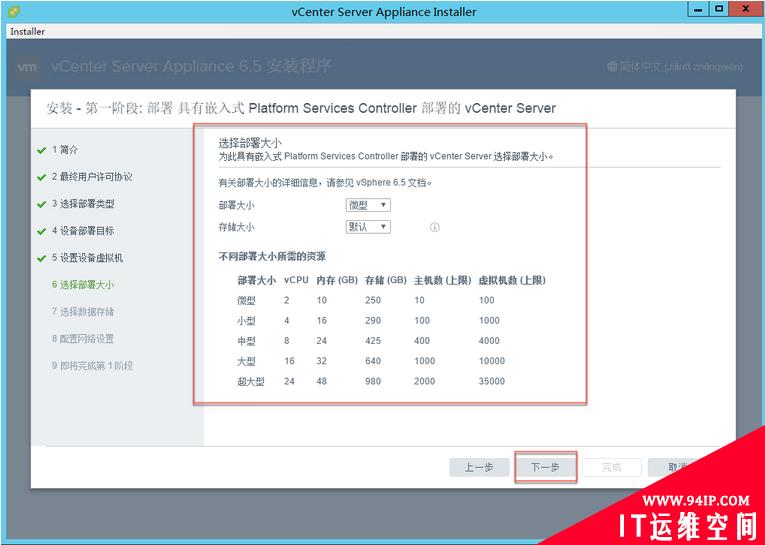Screen dimensions: 765x545
Task: Maximize the installer window
Action: pyautogui.click(x=718, y=9)
